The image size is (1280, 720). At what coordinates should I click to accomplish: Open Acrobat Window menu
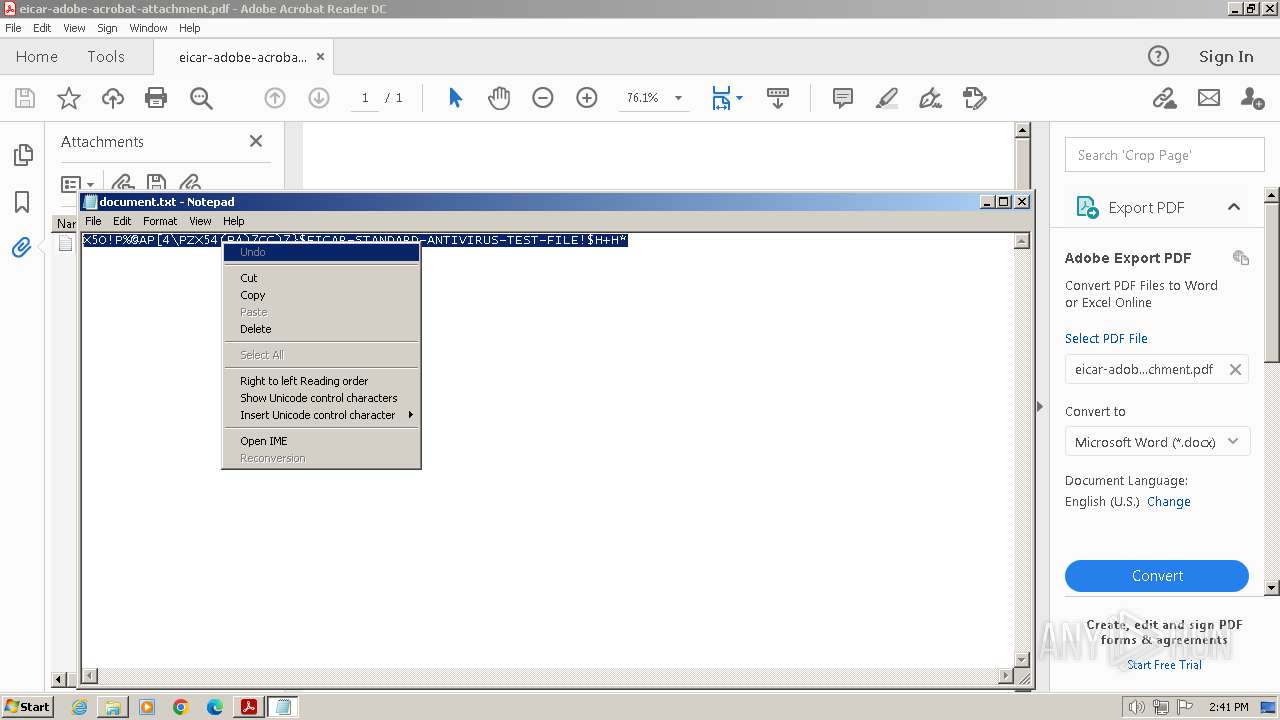148,28
